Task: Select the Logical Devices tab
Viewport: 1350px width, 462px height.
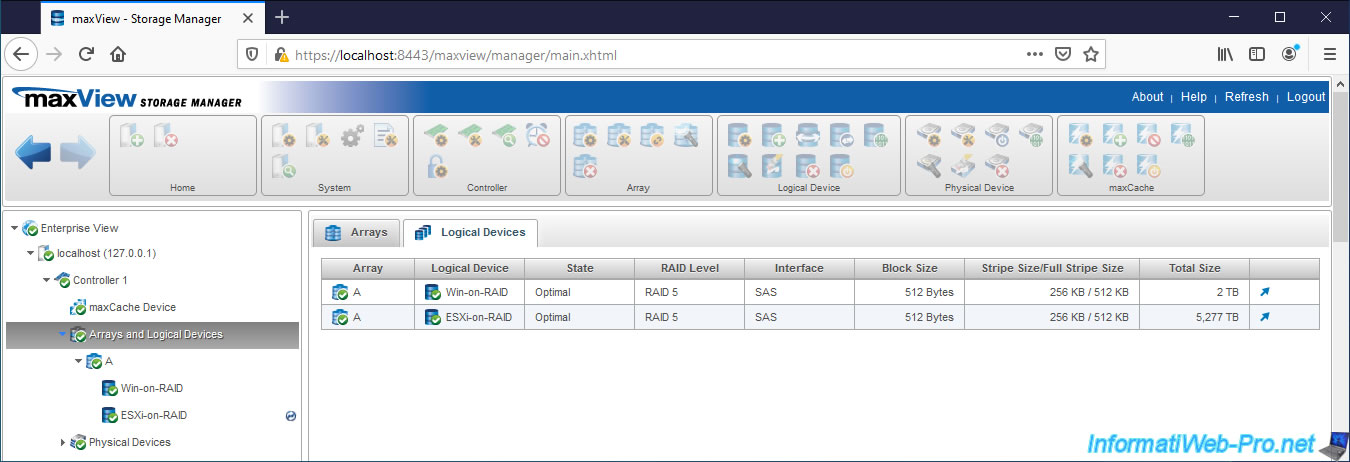Action: point(470,232)
